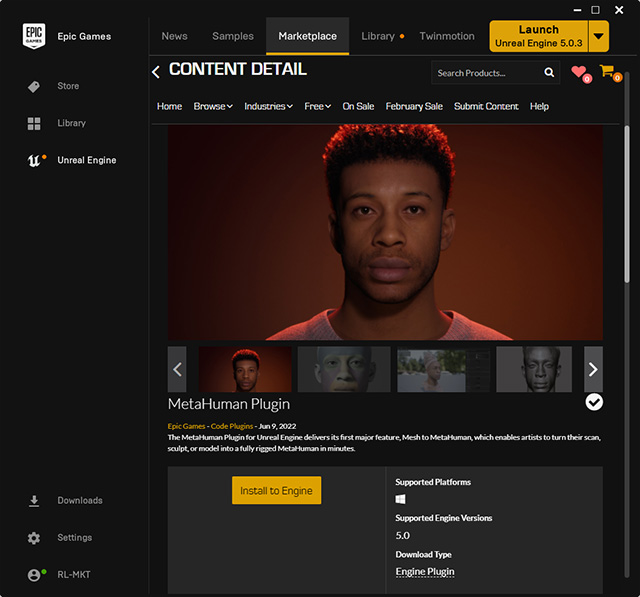
Task: Click the Epic Games logo icon
Action: 34,36
